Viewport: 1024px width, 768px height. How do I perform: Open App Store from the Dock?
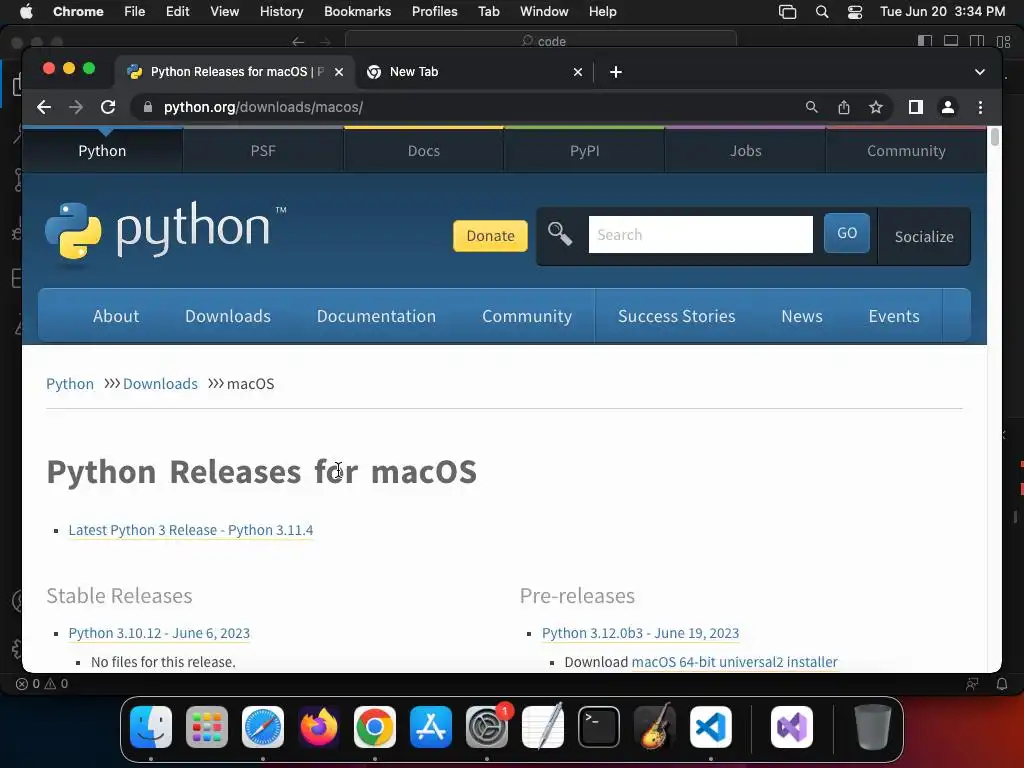(x=431, y=727)
